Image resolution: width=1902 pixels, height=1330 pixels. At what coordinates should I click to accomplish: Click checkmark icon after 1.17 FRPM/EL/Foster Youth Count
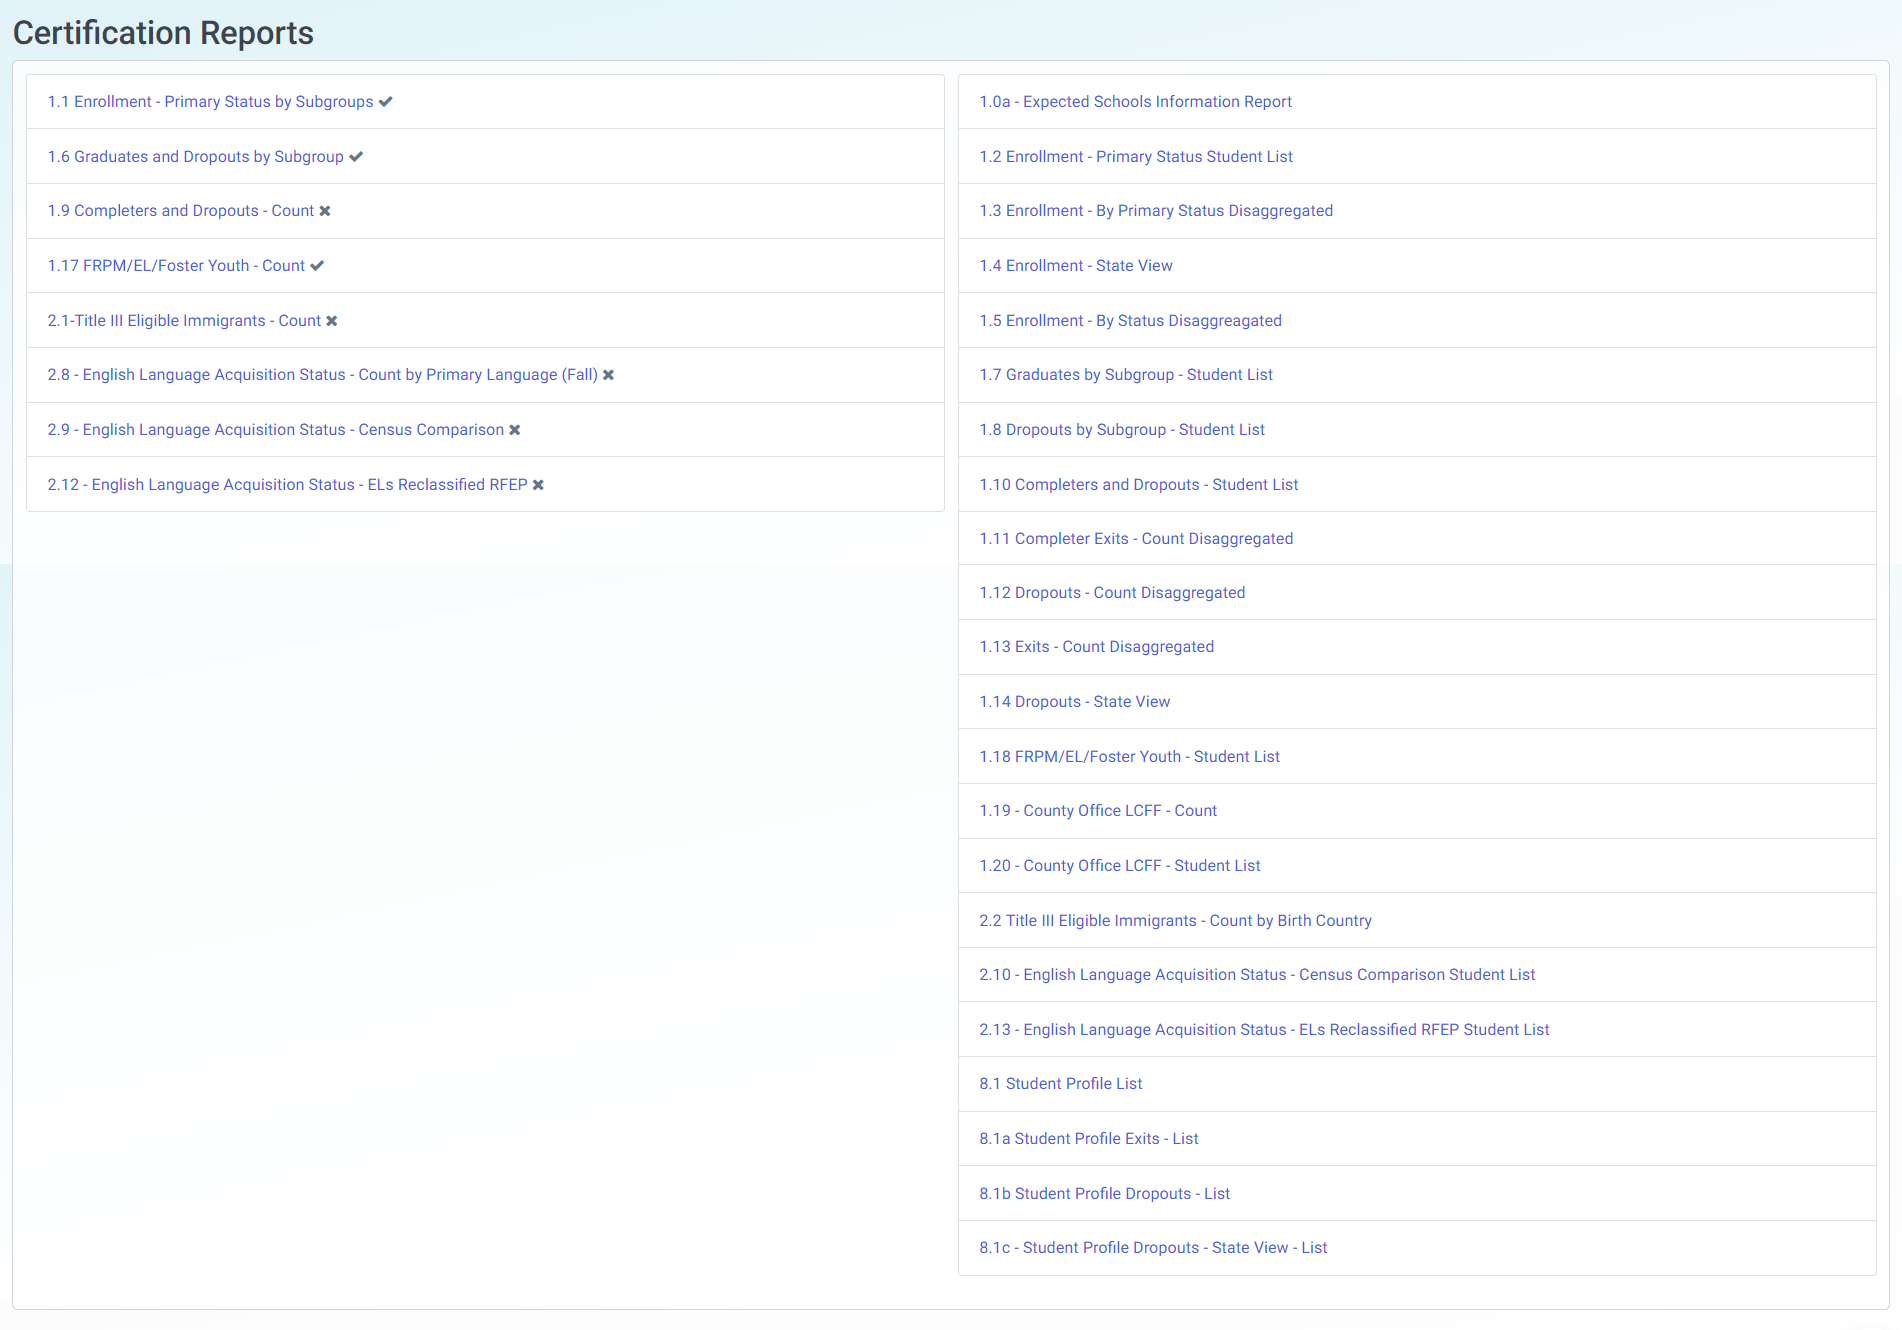tap(317, 266)
